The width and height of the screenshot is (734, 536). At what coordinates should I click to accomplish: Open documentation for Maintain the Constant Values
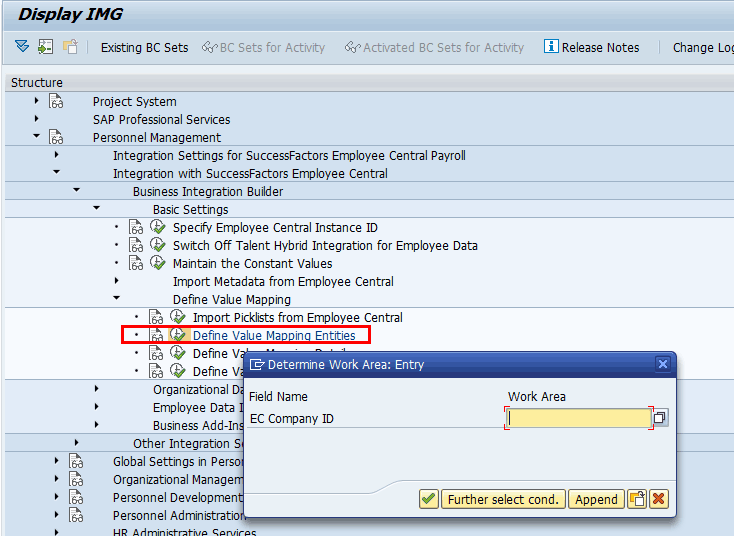tap(136, 263)
